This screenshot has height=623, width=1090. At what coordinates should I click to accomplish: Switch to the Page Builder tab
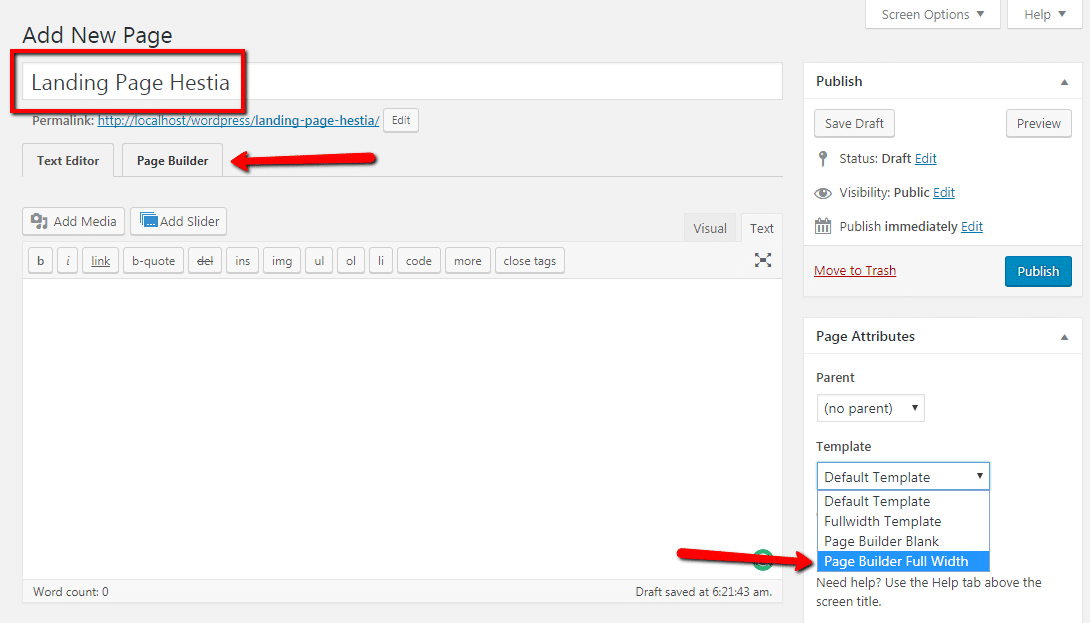click(x=171, y=160)
